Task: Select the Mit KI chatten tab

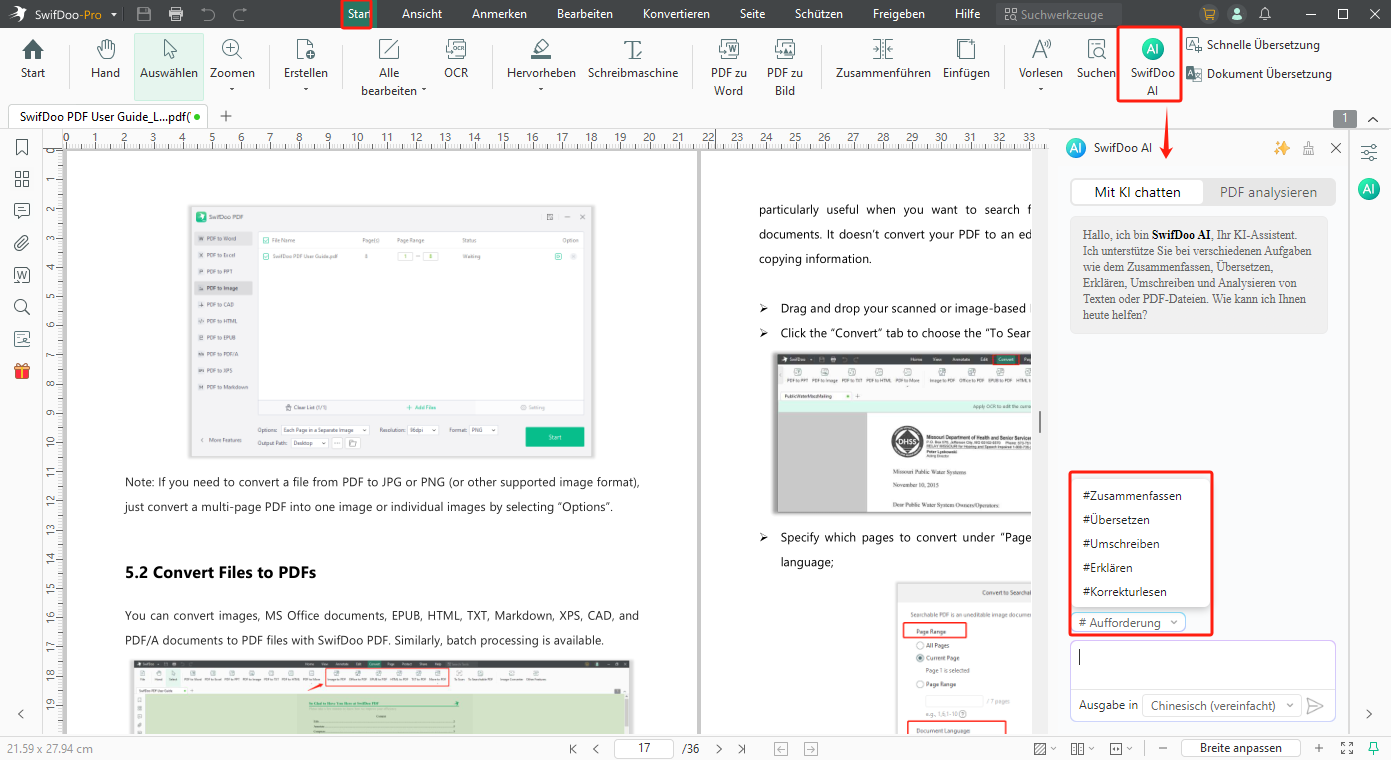Action: (1137, 192)
